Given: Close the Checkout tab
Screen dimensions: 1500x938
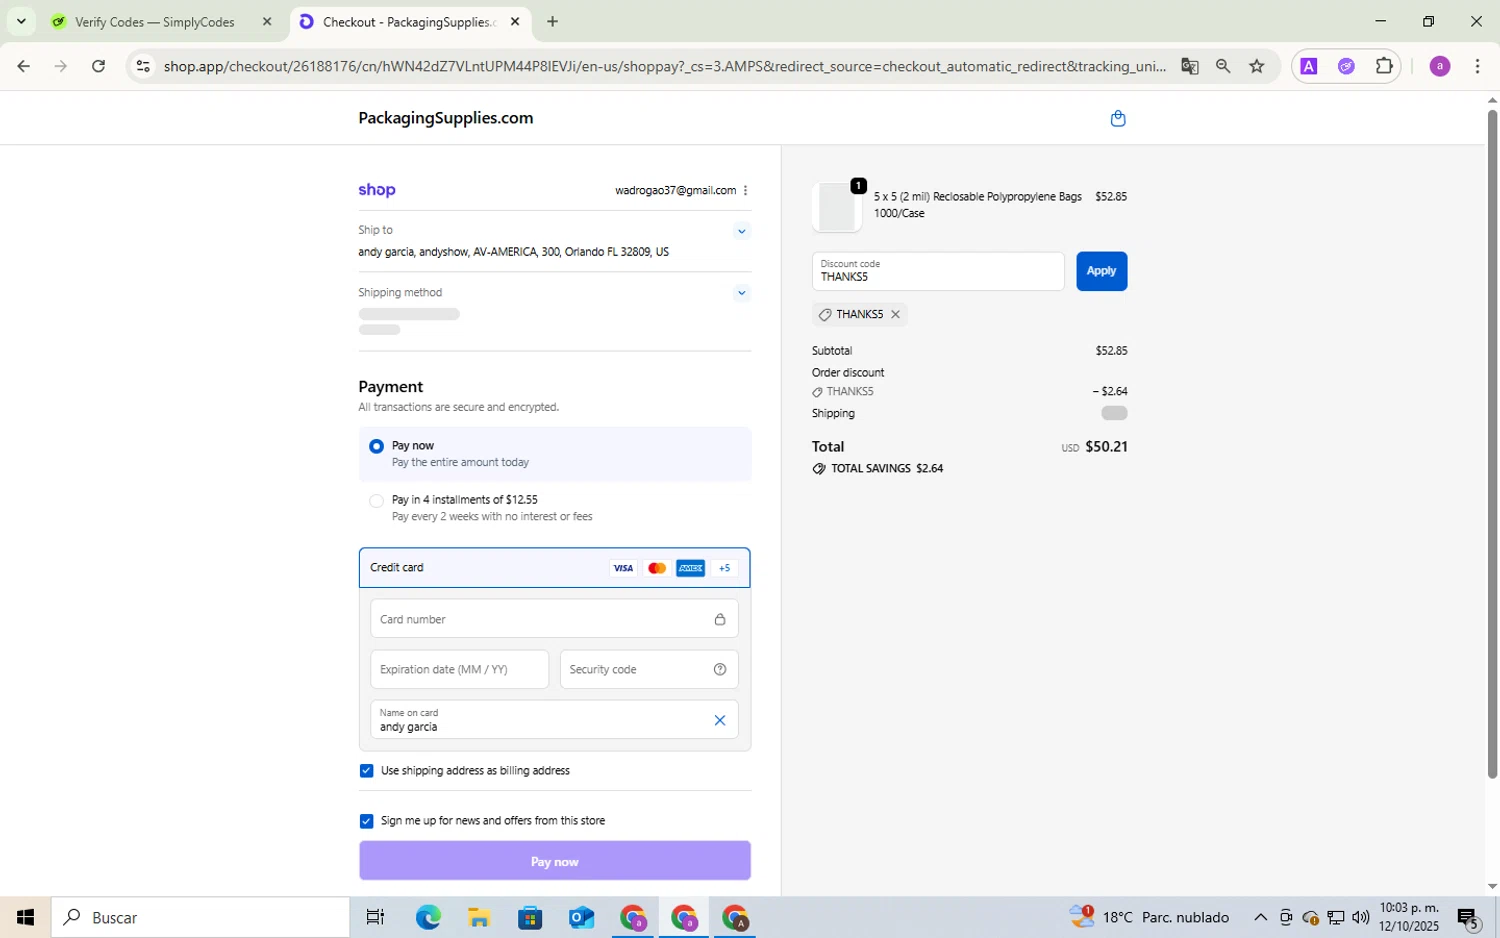Looking at the screenshot, I should tap(515, 22).
